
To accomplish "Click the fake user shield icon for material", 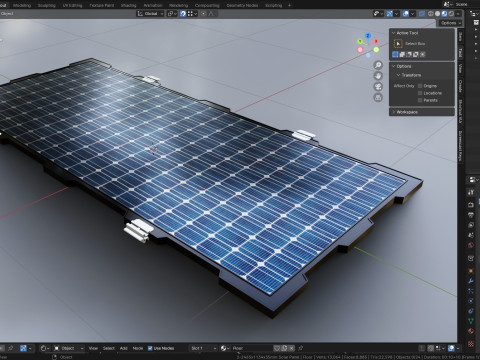I will 277,348.
